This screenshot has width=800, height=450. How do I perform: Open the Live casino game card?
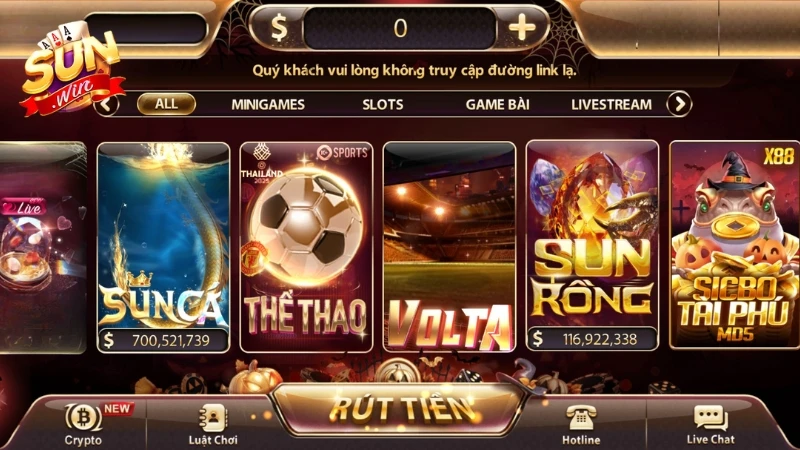[x=43, y=247]
